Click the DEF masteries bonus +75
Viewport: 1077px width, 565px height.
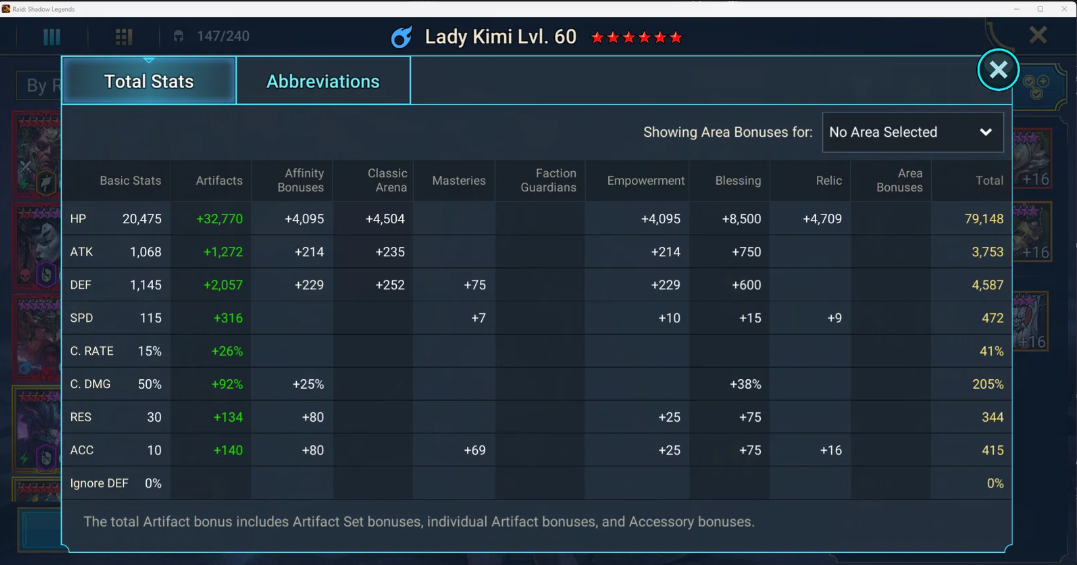475,285
